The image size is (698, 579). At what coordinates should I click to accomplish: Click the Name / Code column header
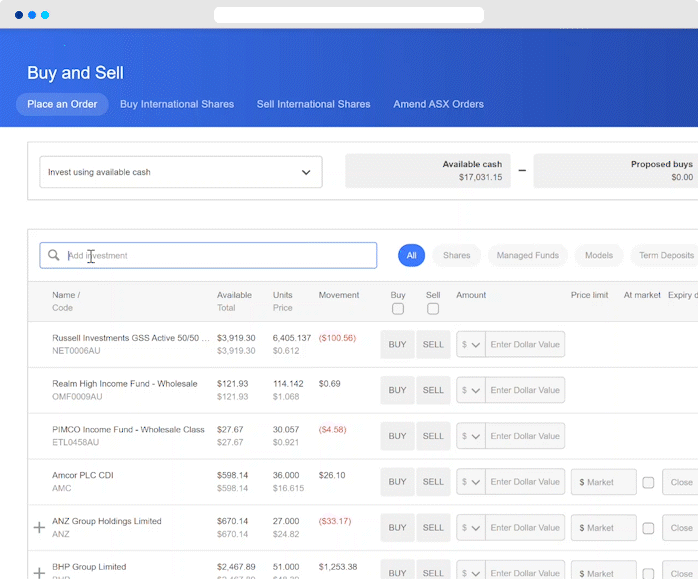(66, 301)
